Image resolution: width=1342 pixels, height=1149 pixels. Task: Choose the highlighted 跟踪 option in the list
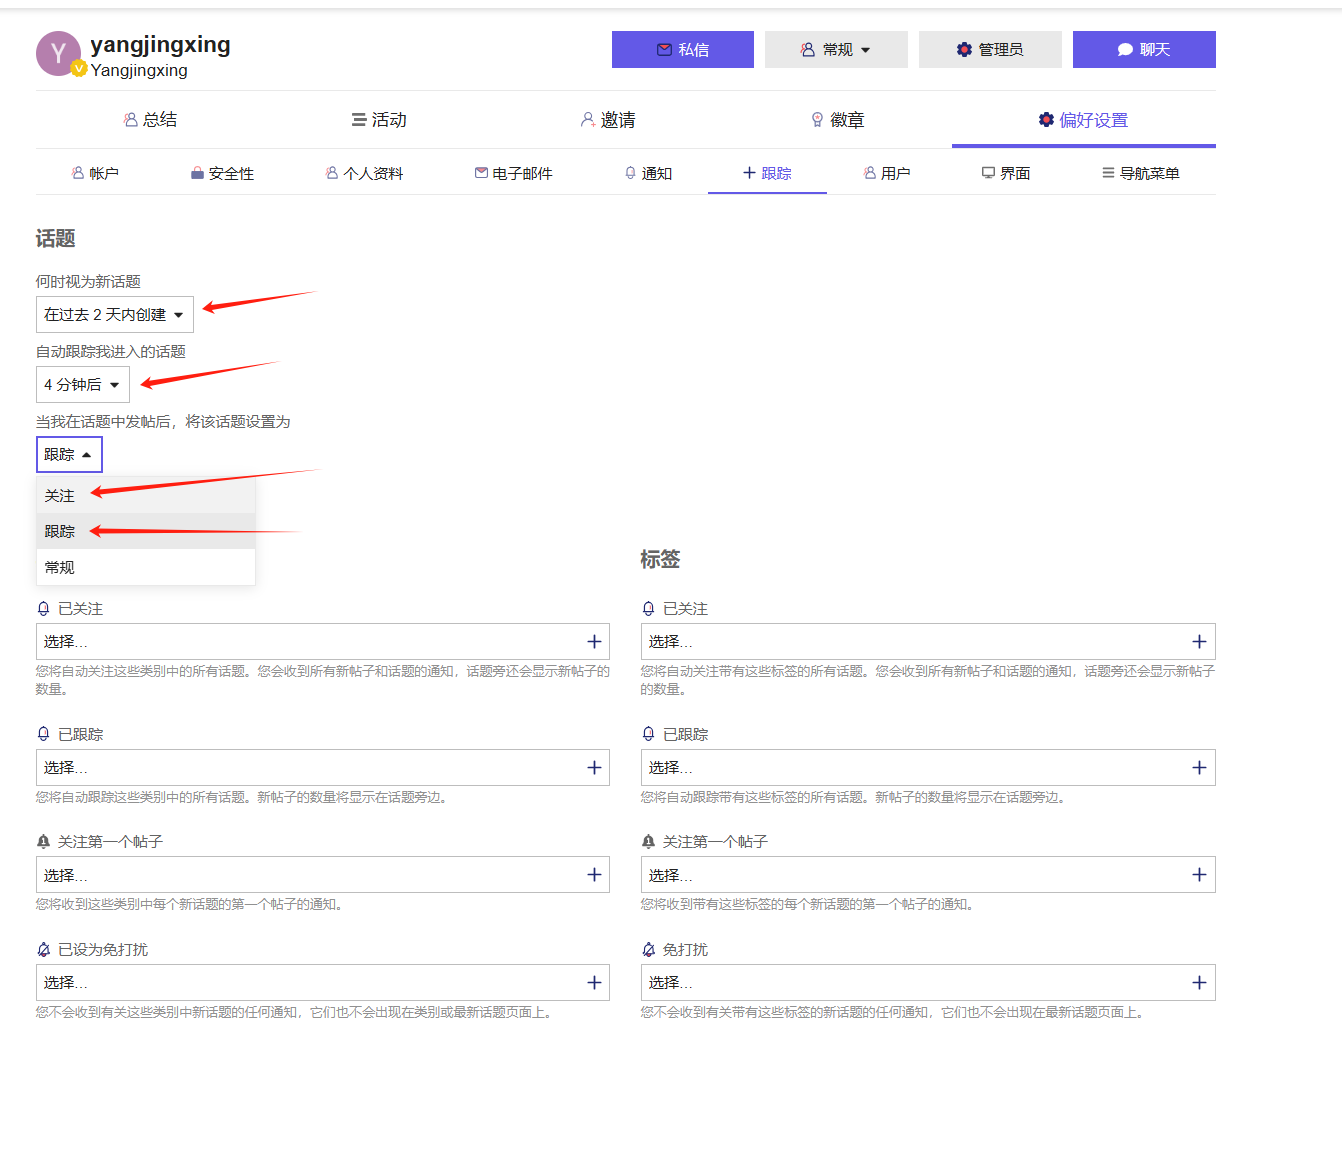click(x=146, y=532)
